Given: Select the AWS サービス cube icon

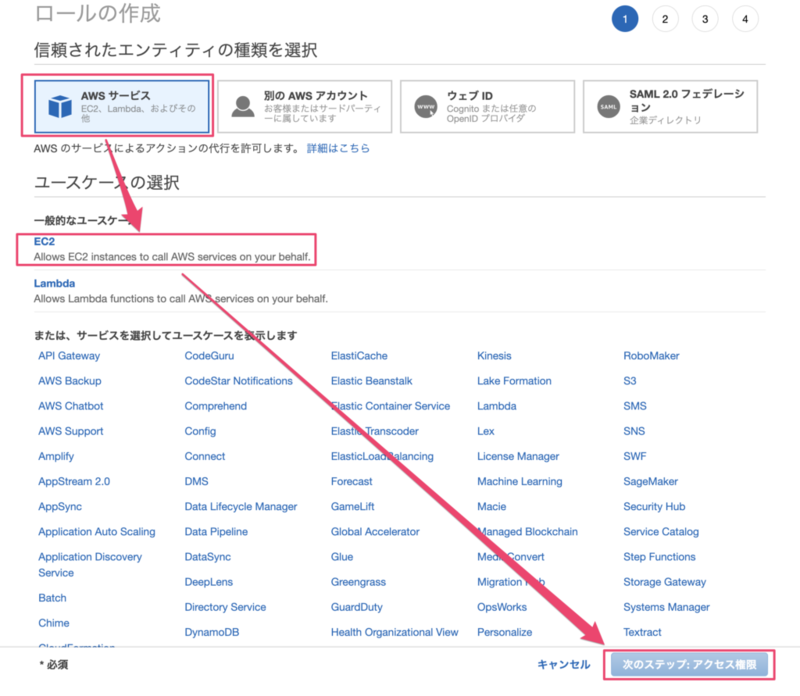Looking at the screenshot, I should [60, 107].
